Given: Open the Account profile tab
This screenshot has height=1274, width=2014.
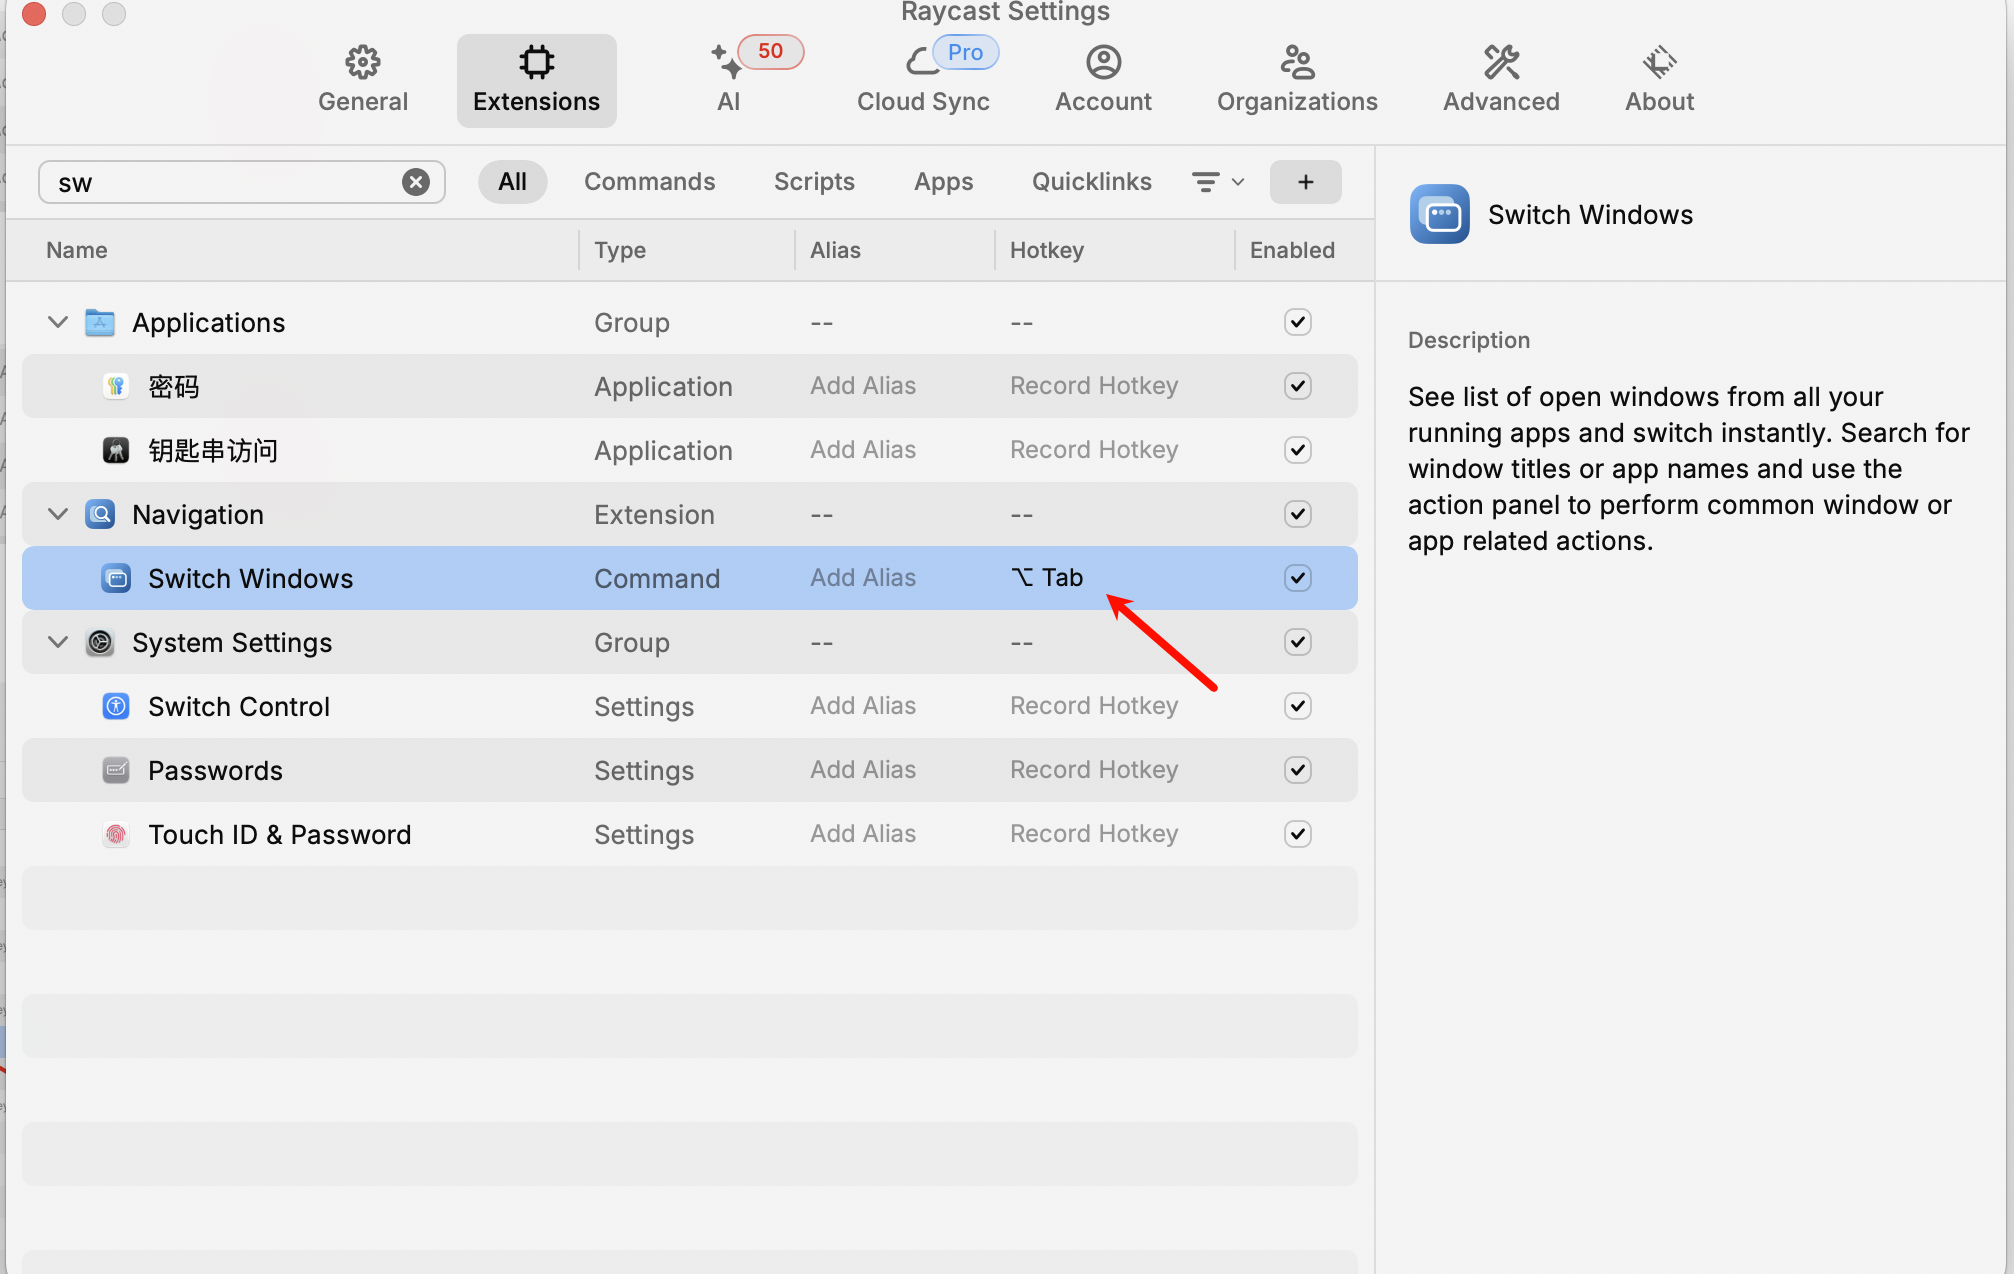Looking at the screenshot, I should pos(1103,79).
